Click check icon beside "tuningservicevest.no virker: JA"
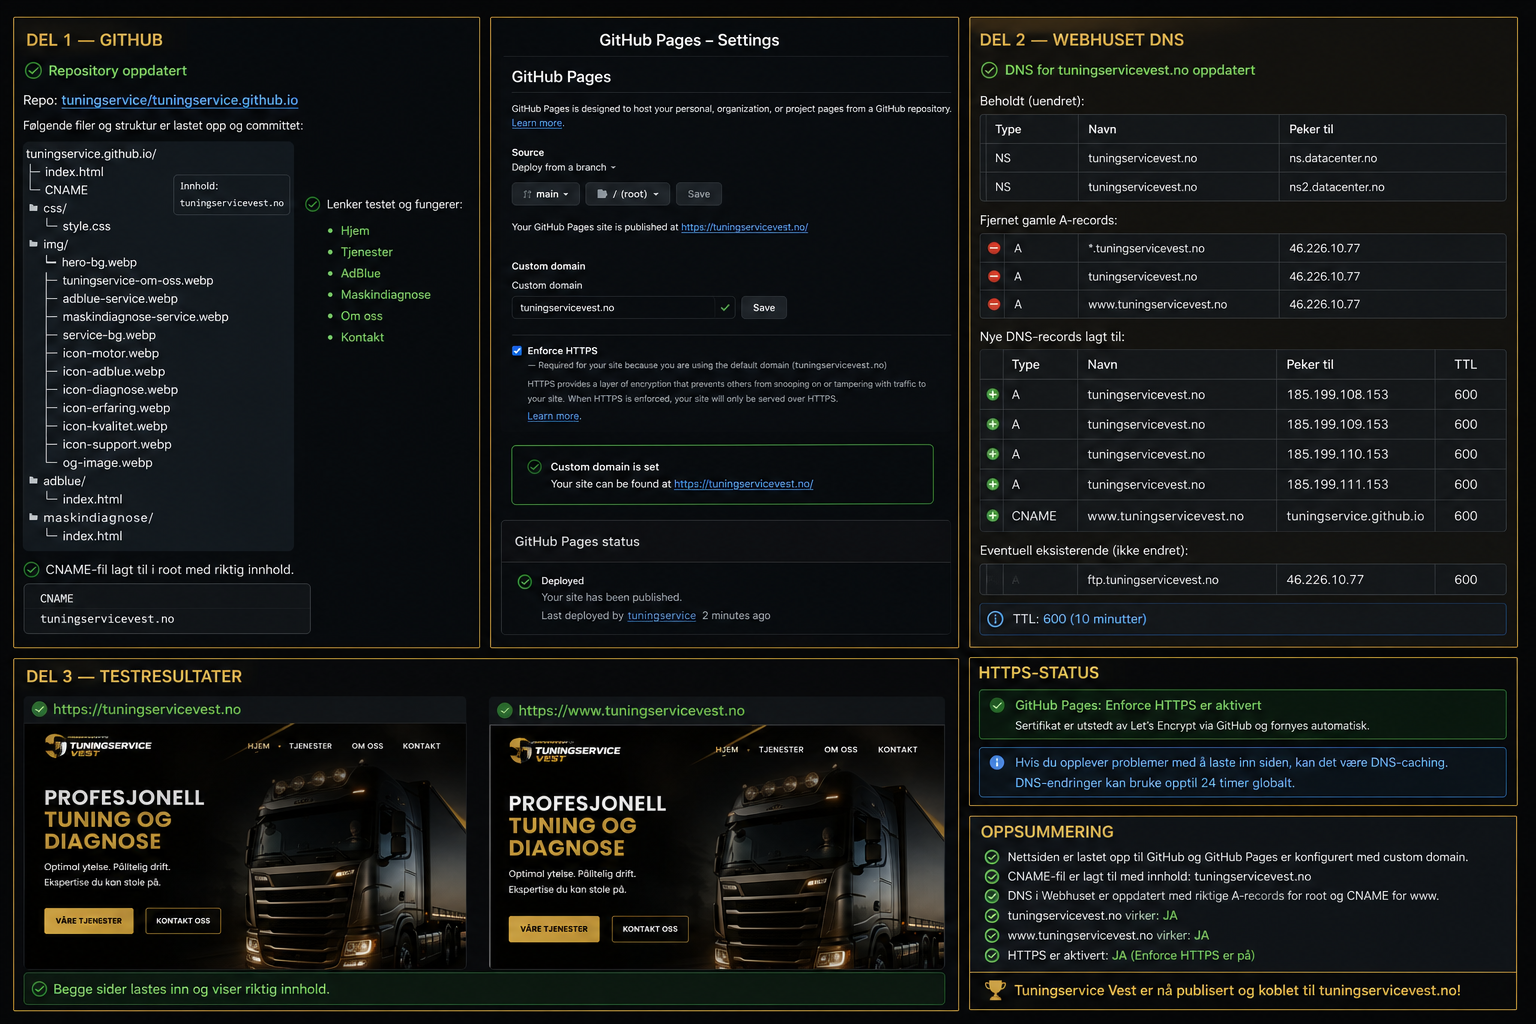Image resolution: width=1536 pixels, height=1024 pixels. tap(992, 916)
